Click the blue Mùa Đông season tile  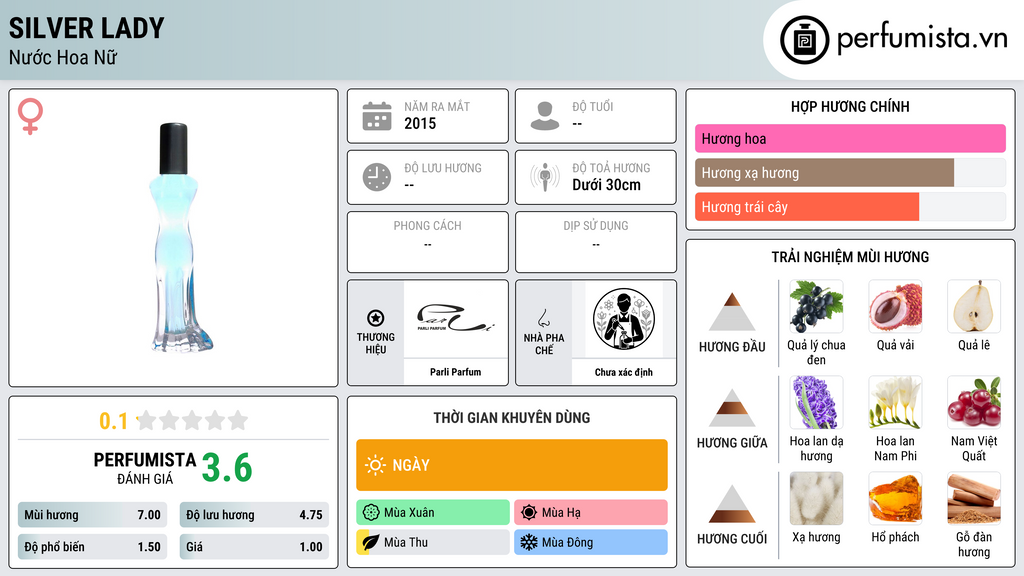click(590, 542)
